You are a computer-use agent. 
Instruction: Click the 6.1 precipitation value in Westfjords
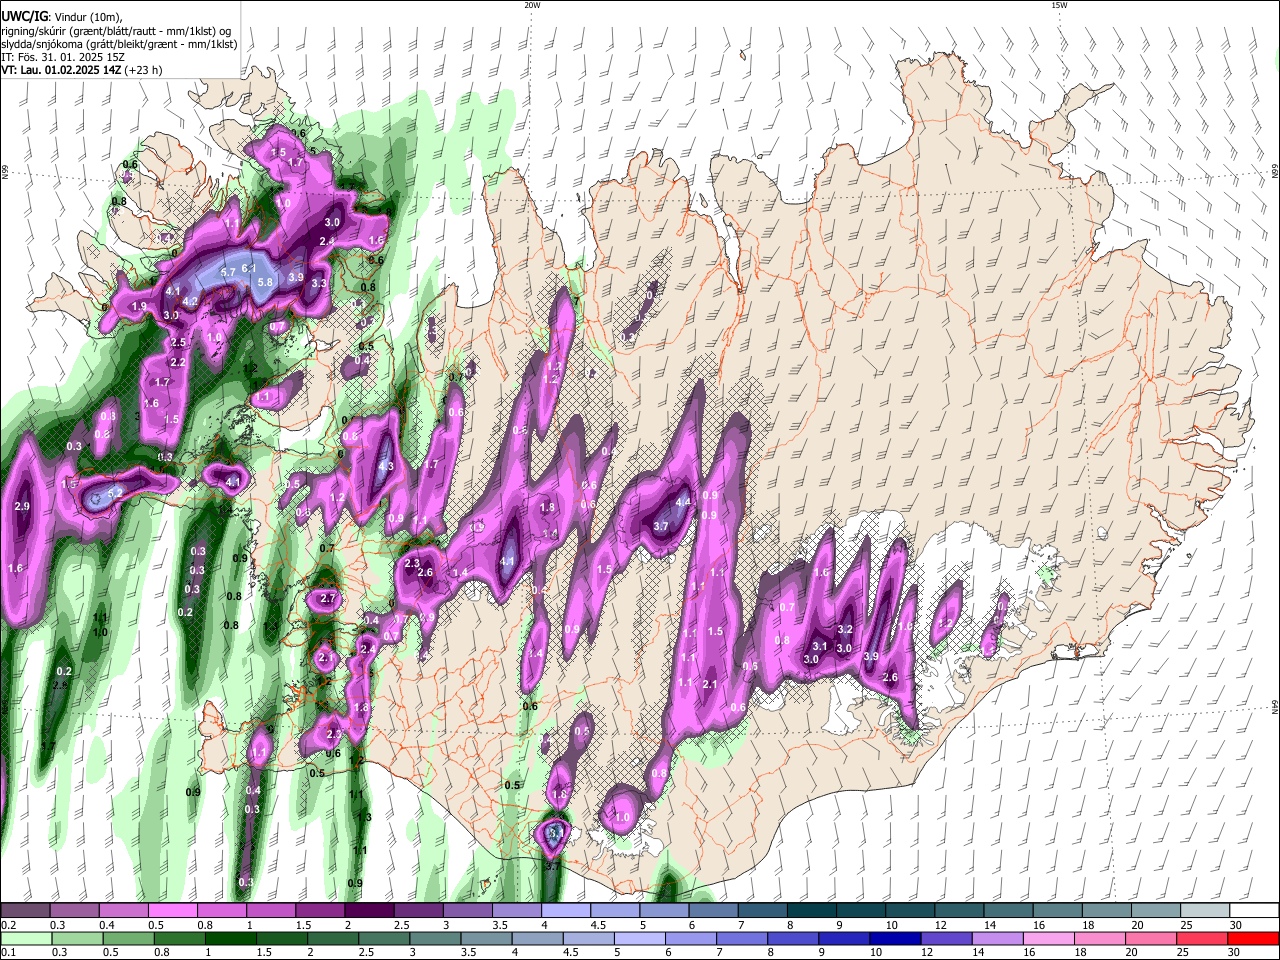(x=250, y=268)
